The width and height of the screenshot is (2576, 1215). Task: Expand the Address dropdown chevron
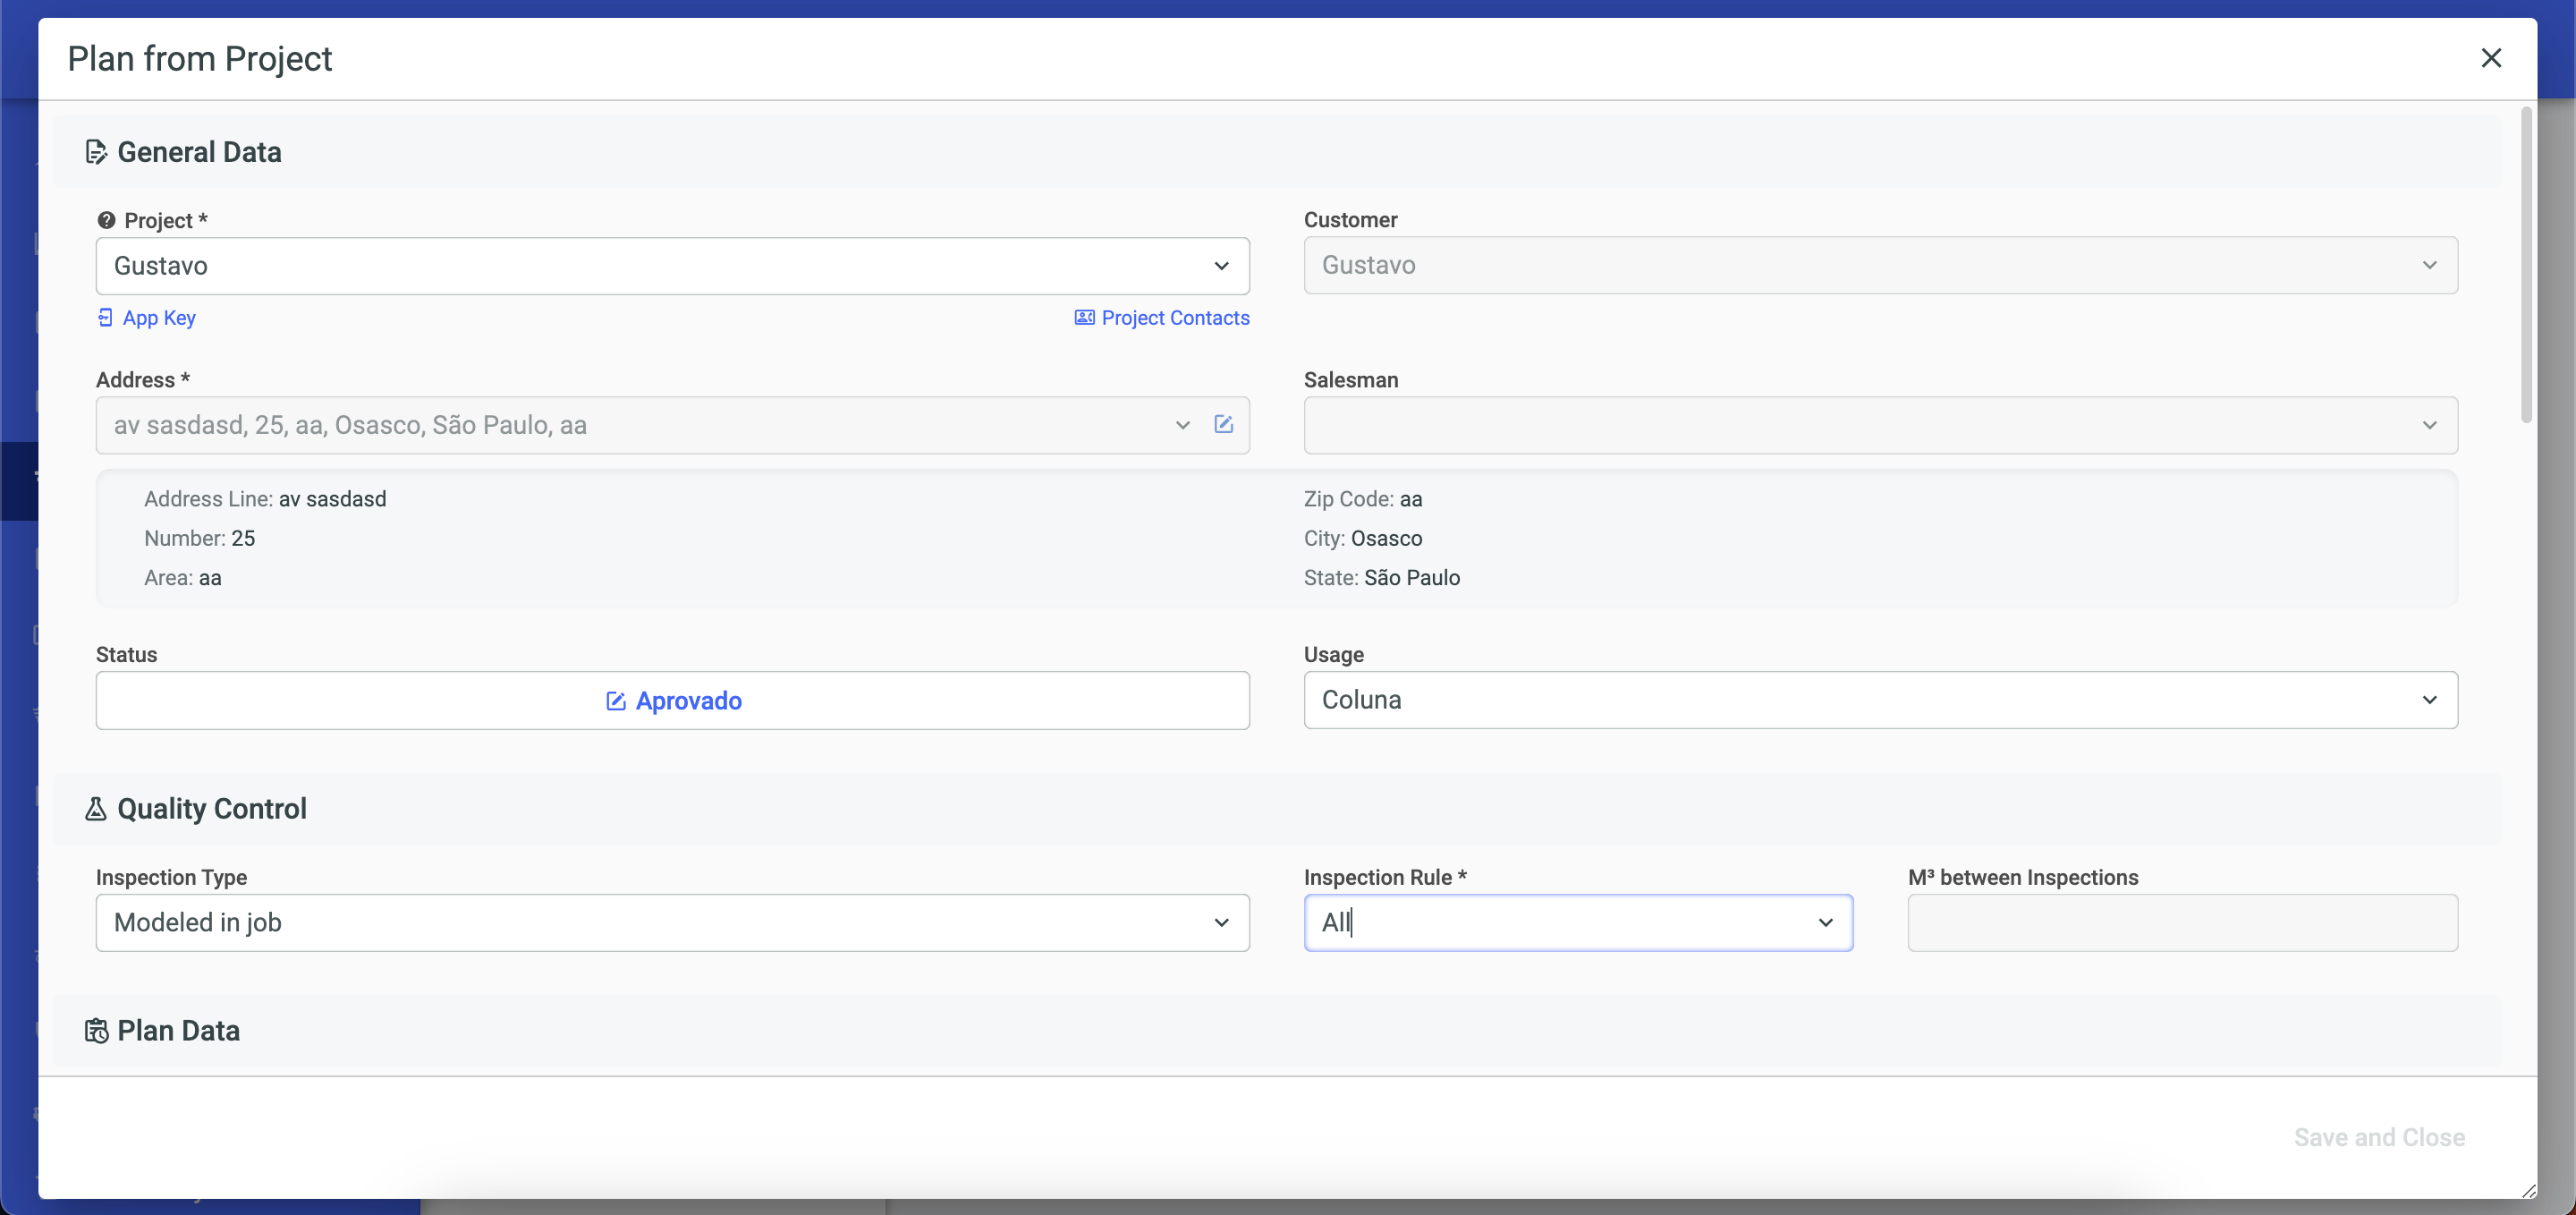click(x=1183, y=425)
